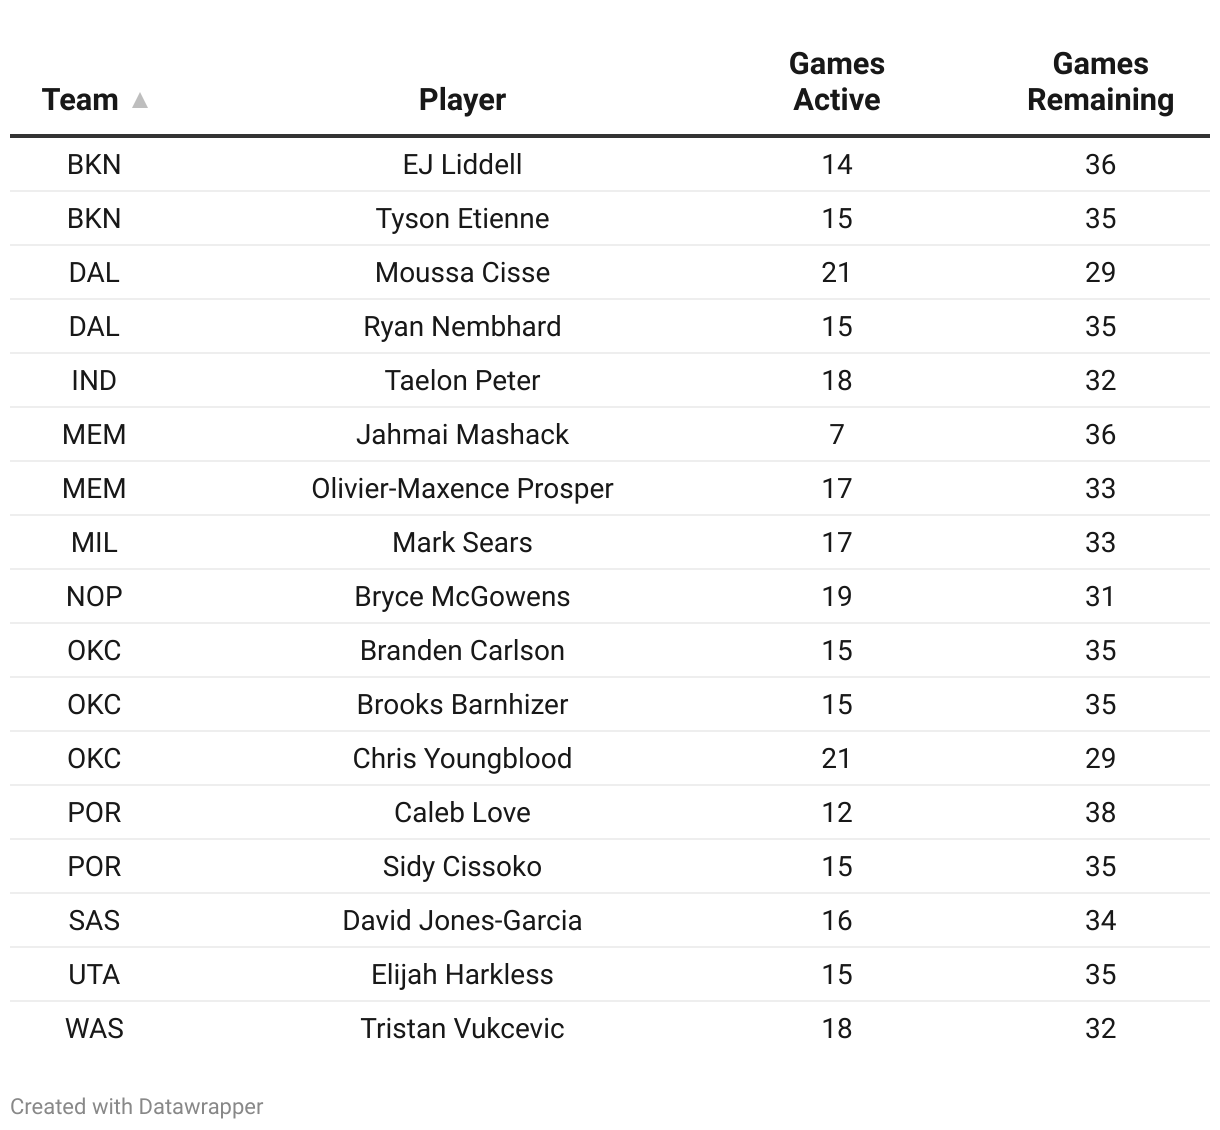Open the Created with Datawrapper link

coord(137,1106)
